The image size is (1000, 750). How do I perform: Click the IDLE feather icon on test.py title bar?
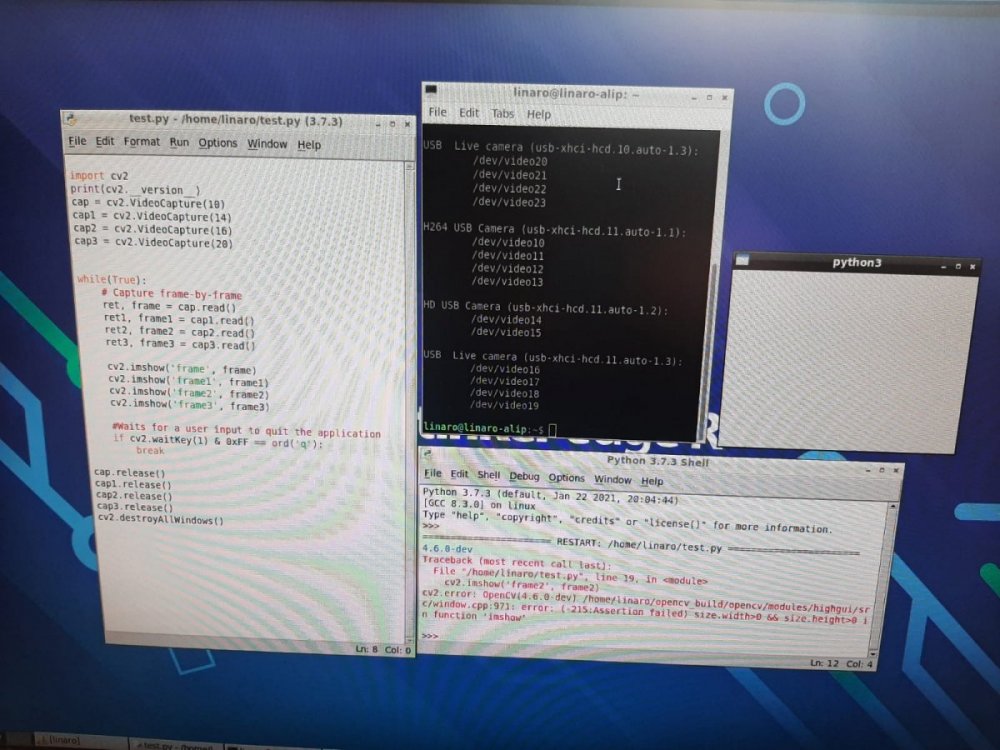point(70,120)
